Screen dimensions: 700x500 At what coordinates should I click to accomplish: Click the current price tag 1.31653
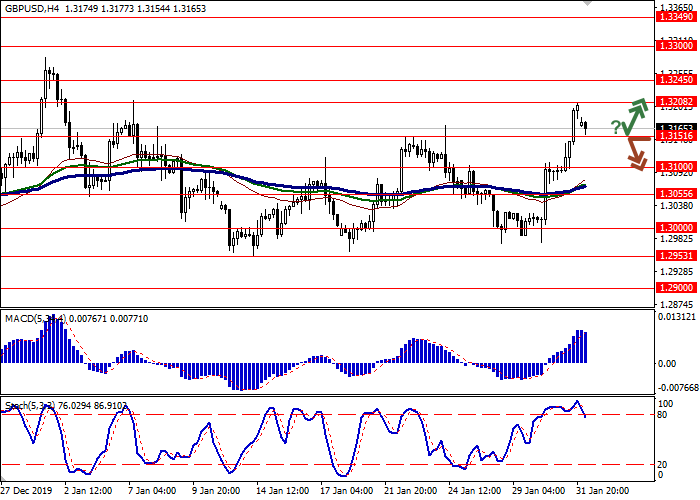675,127
